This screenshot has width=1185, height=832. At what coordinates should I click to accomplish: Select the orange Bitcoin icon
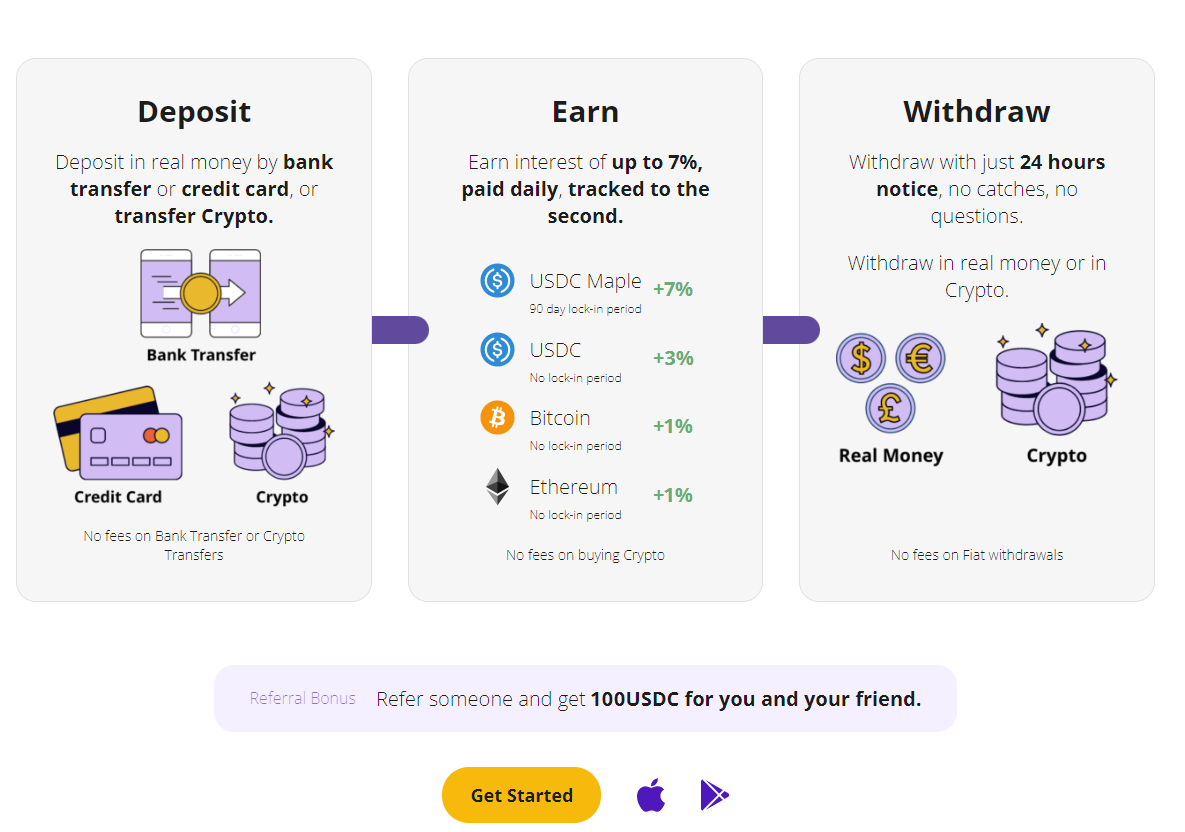click(497, 417)
